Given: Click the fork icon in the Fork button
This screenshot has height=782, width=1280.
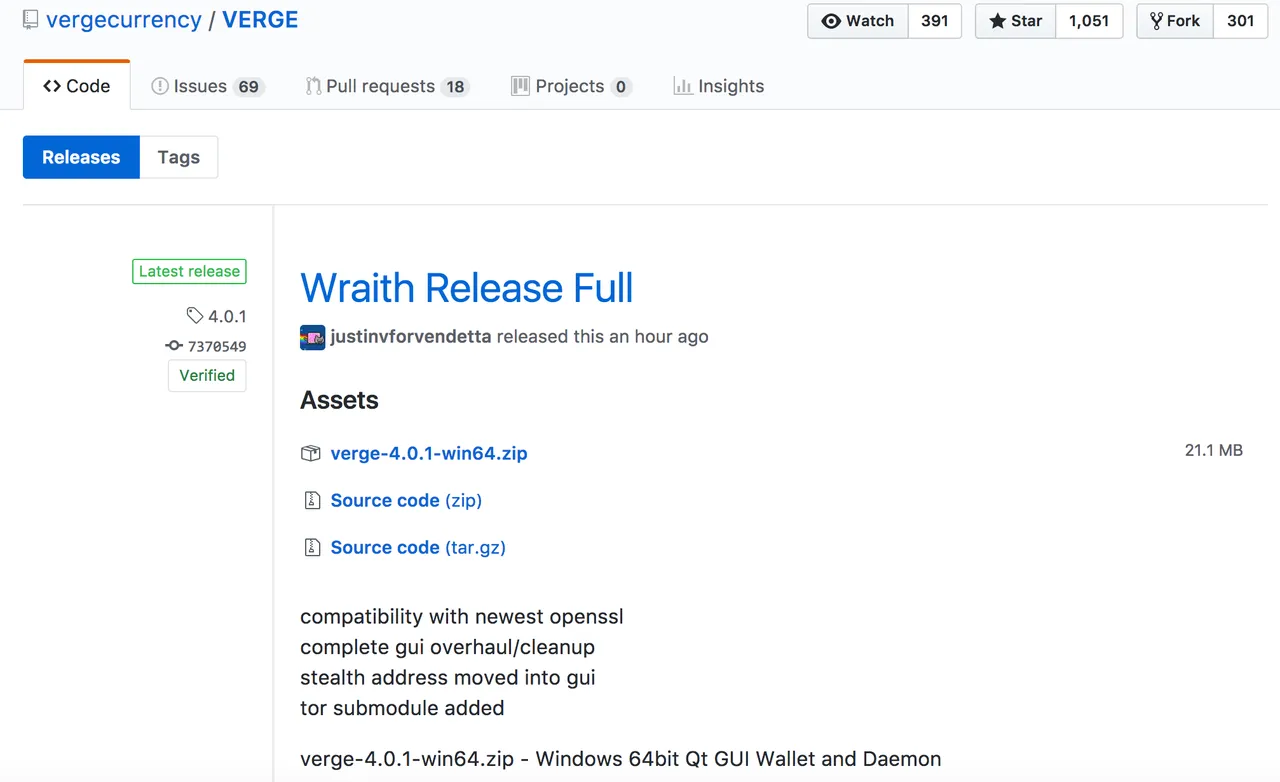Looking at the screenshot, I should (1157, 21).
